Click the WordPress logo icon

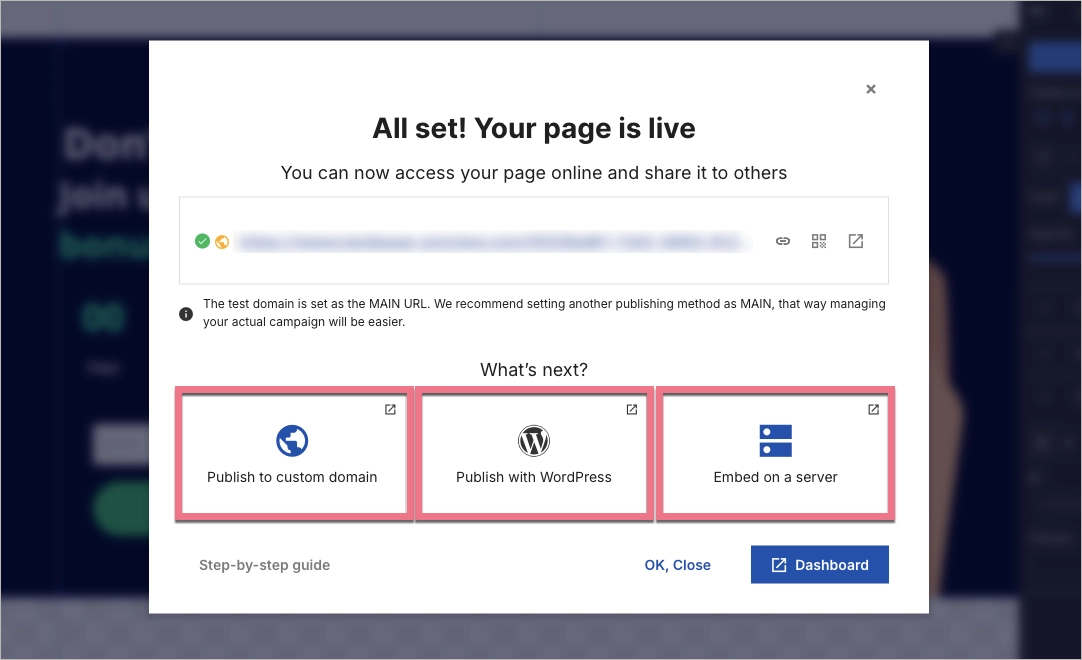click(x=534, y=440)
